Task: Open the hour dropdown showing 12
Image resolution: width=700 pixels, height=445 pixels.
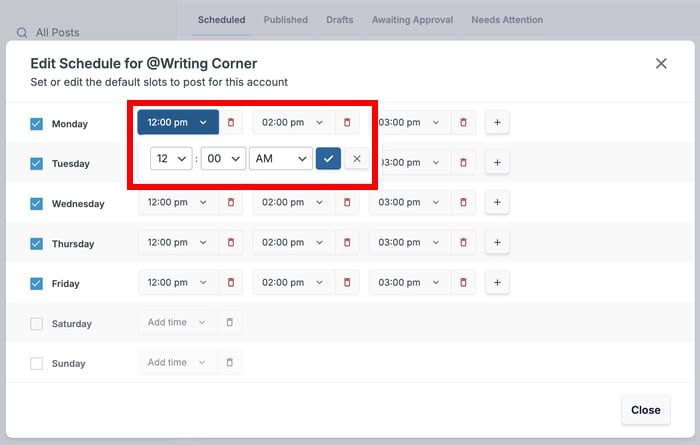Action: (x=170, y=158)
